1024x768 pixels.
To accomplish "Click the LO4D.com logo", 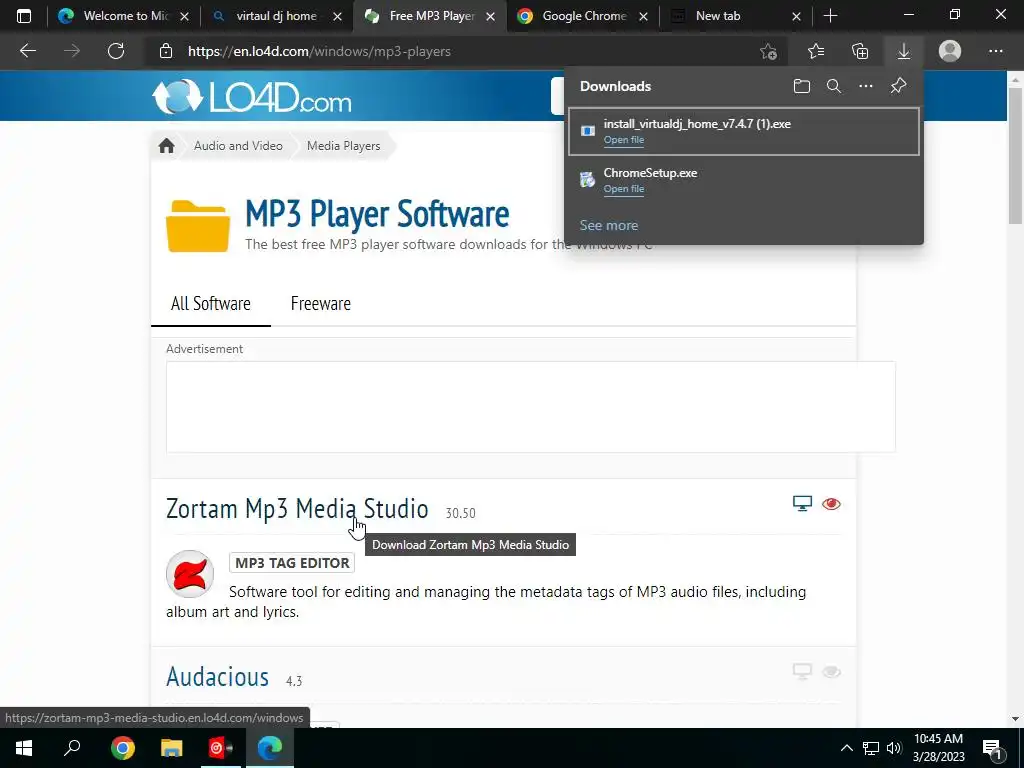I will point(252,97).
